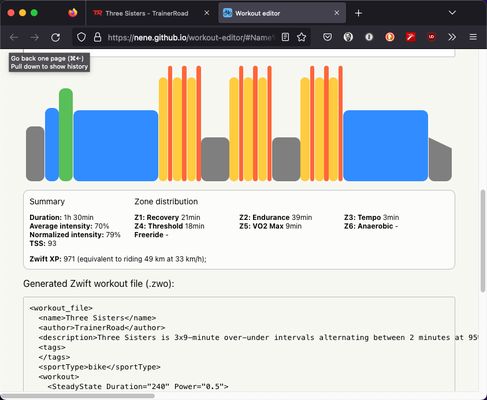
Task: Click the last wide blue endurance block
Action: pyautogui.click(x=385, y=146)
